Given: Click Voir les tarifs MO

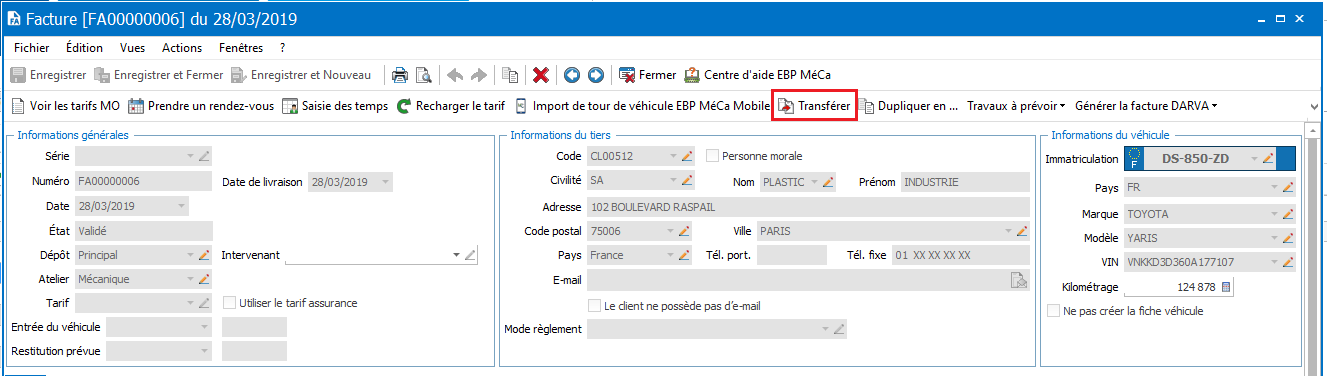Looking at the screenshot, I should point(65,105).
